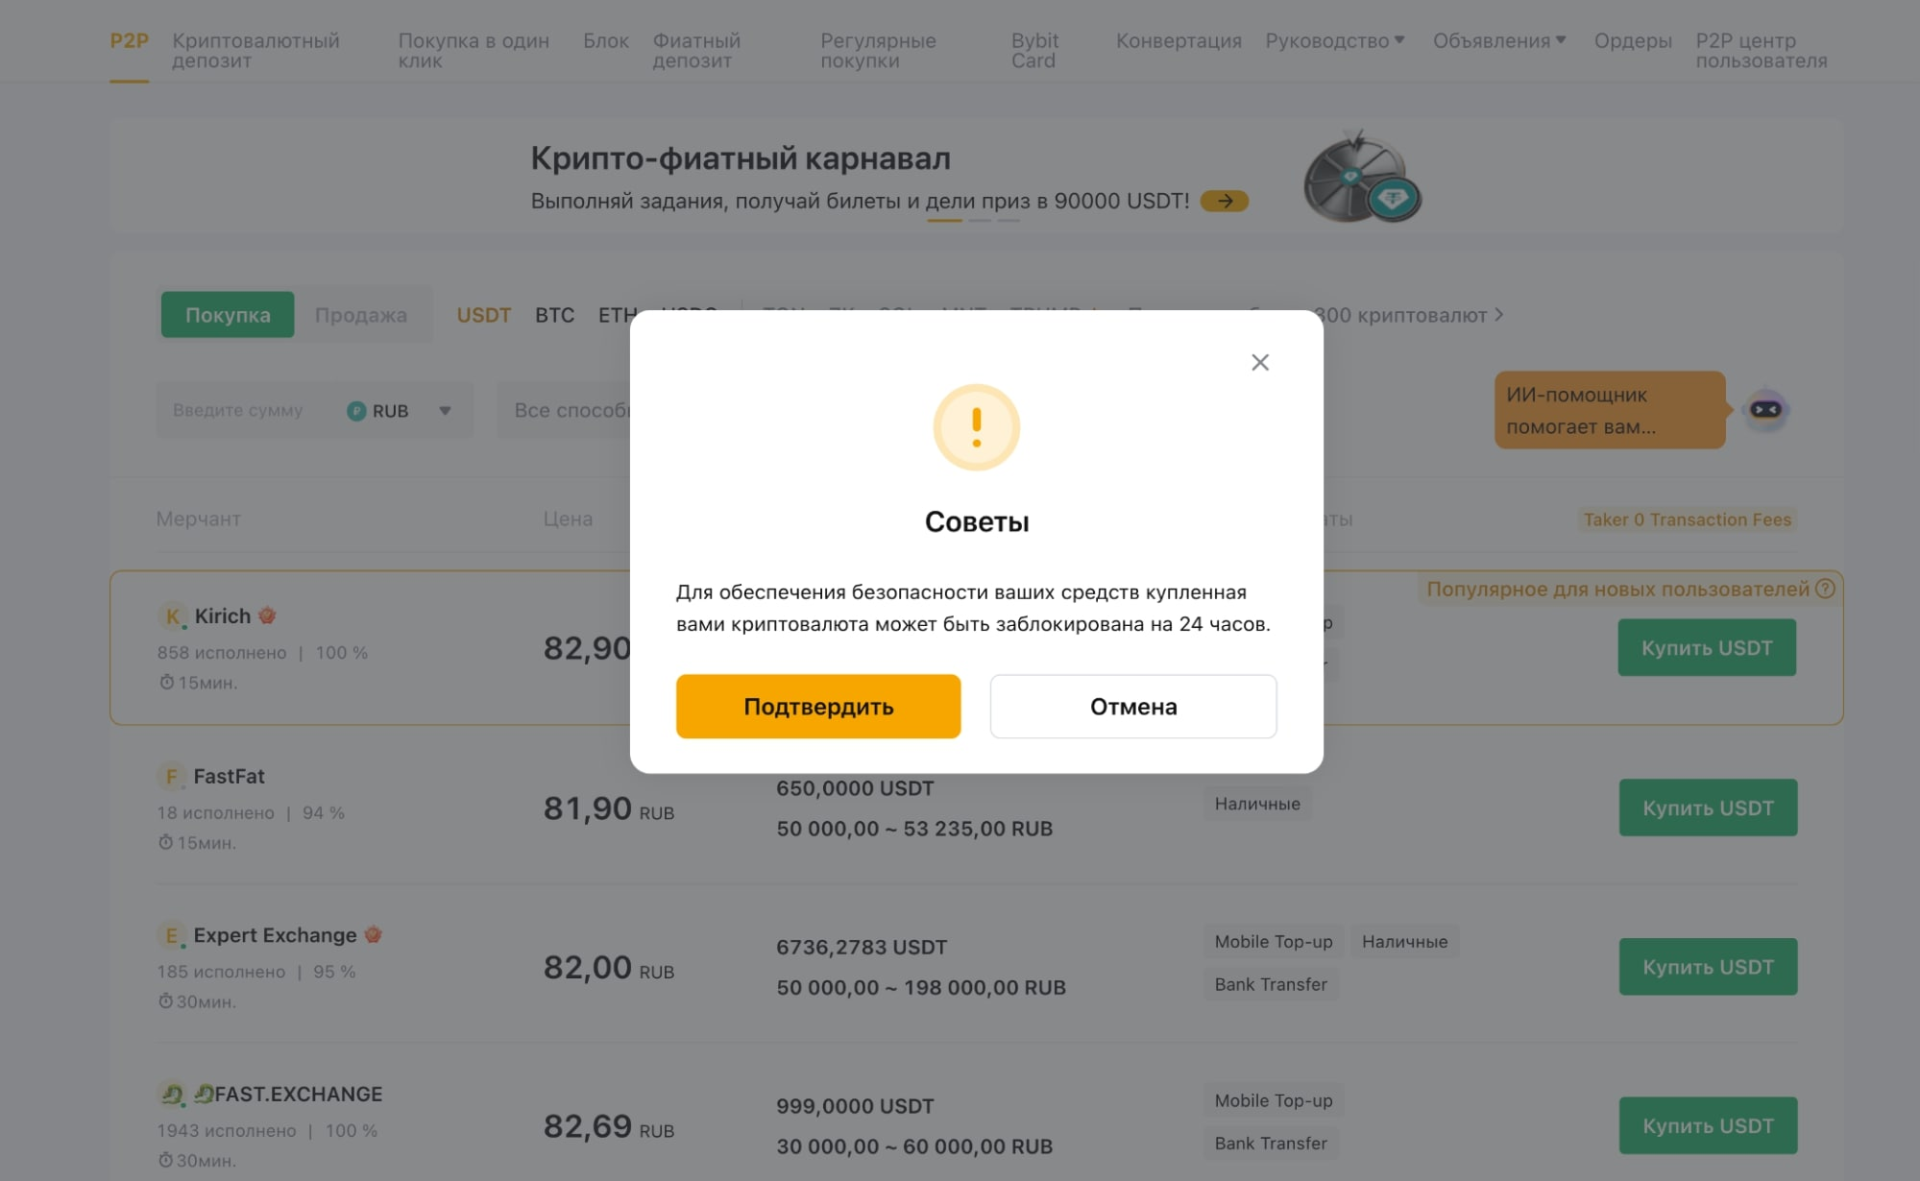Expand the Объявления menu

(x=1499, y=41)
